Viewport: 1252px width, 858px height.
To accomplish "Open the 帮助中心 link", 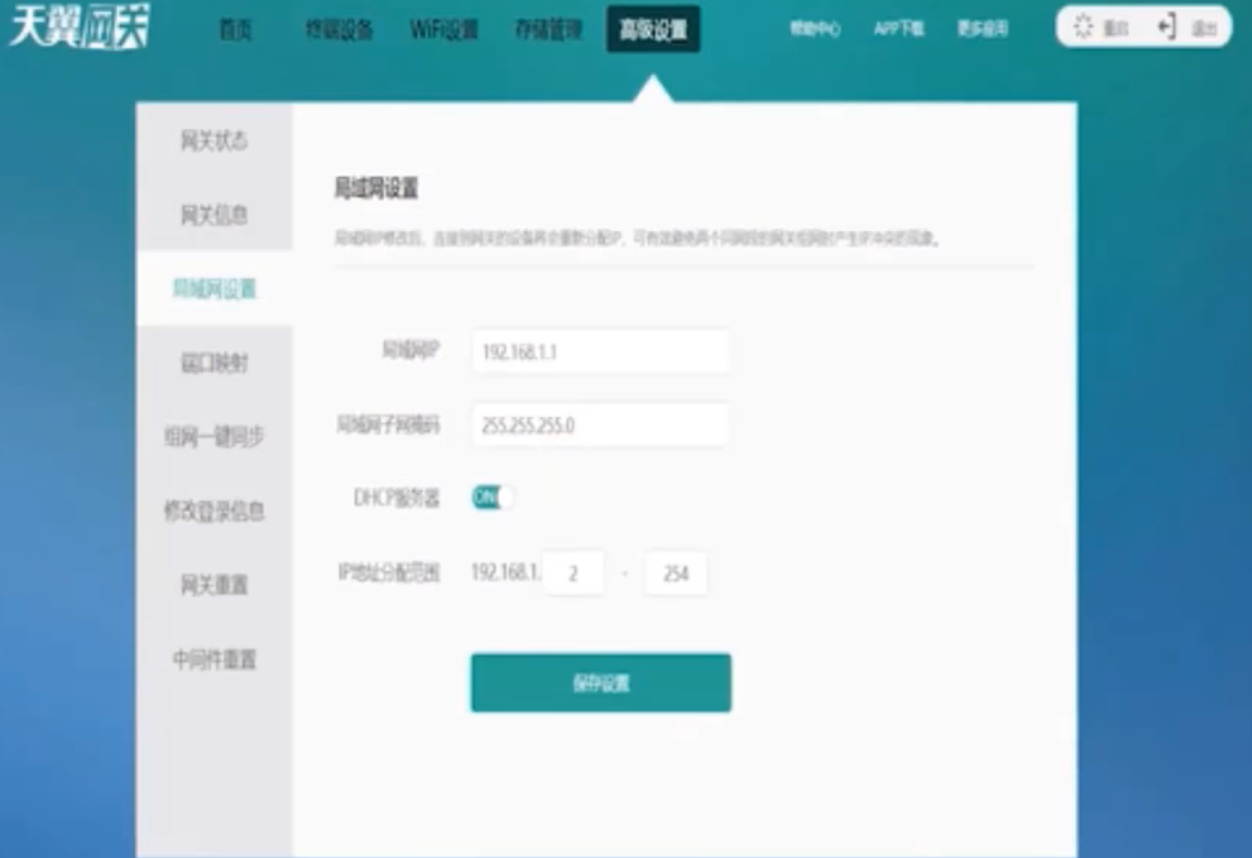I will coord(815,30).
